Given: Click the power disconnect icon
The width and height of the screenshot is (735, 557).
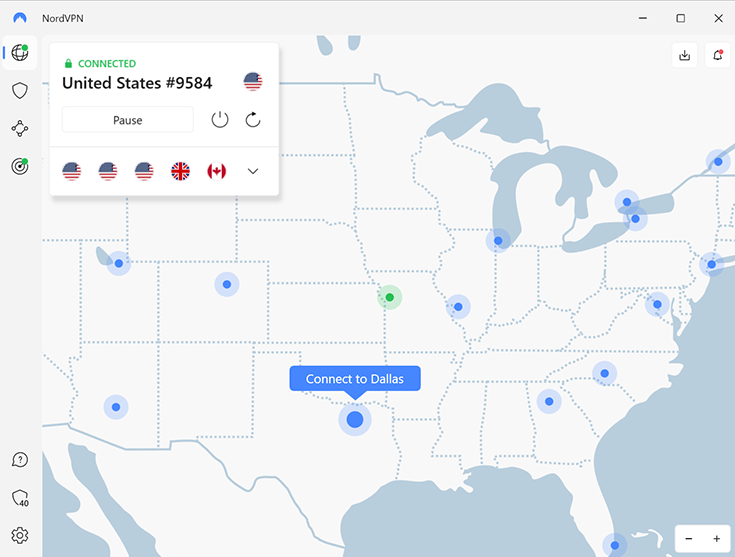Looking at the screenshot, I should coord(220,120).
